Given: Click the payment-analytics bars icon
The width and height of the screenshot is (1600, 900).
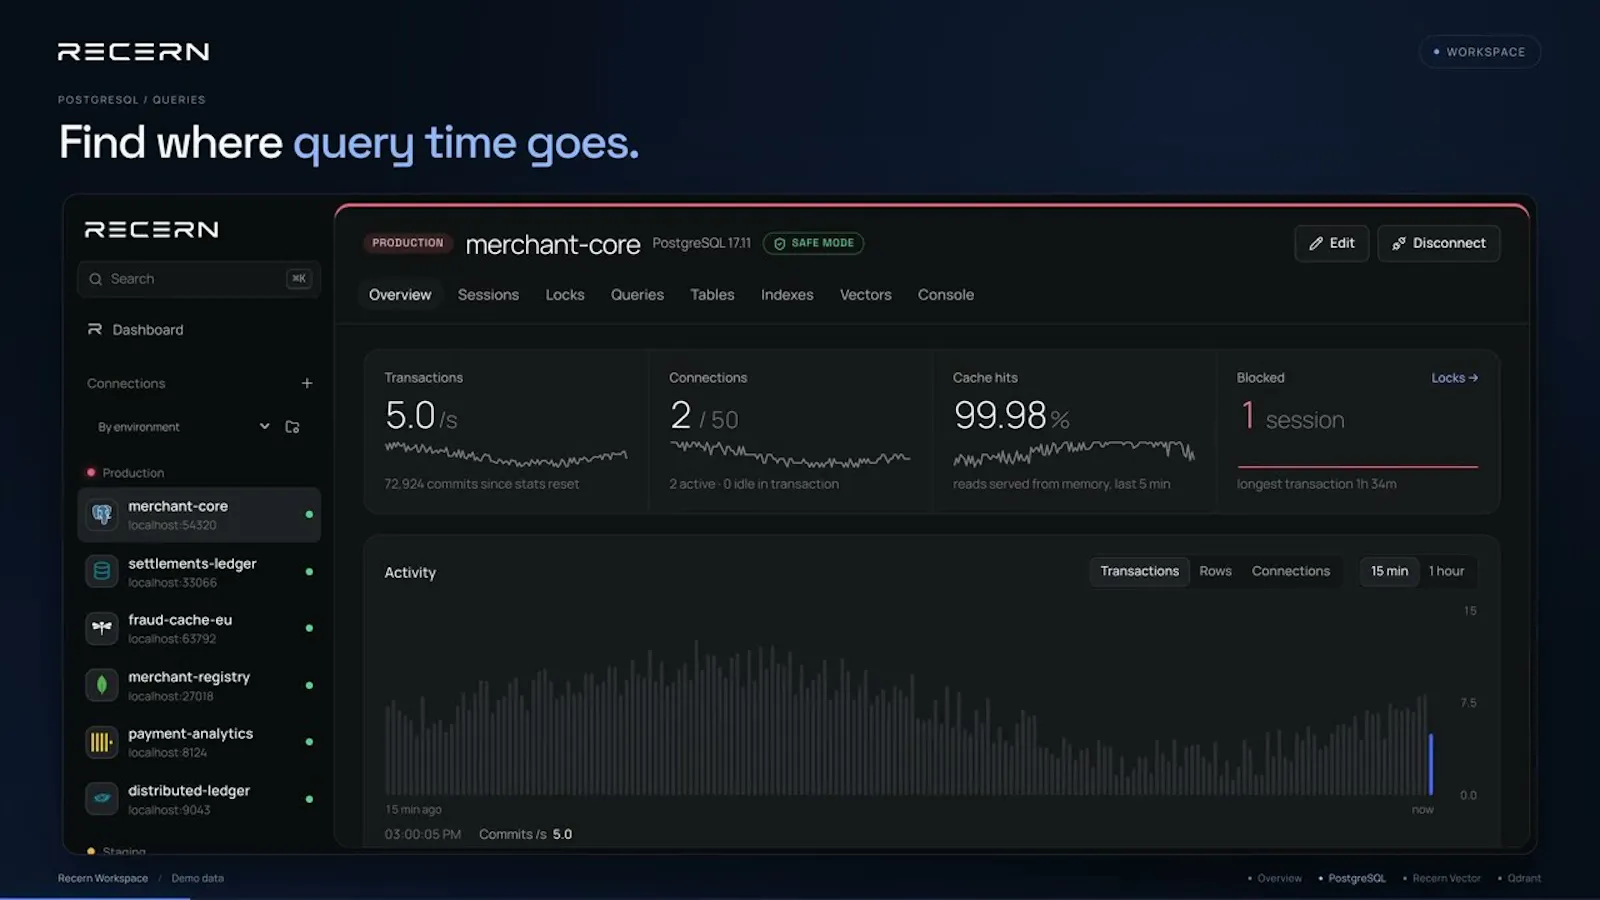Looking at the screenshot, I should pos(102,742).
